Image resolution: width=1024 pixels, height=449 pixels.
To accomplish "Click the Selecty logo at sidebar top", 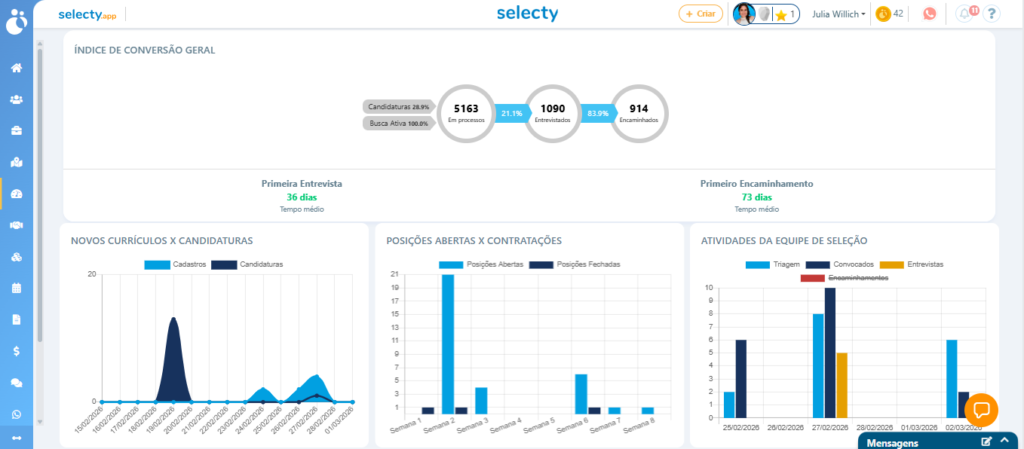I will pyautogui.click(x=16, y=20).
